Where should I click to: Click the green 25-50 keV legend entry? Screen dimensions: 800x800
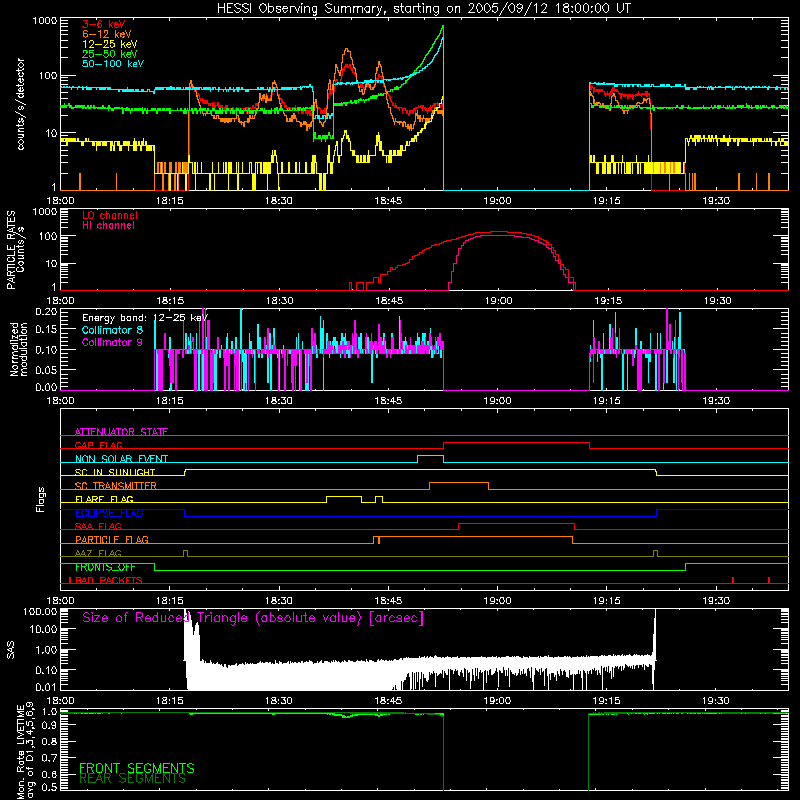click(110, 54)
